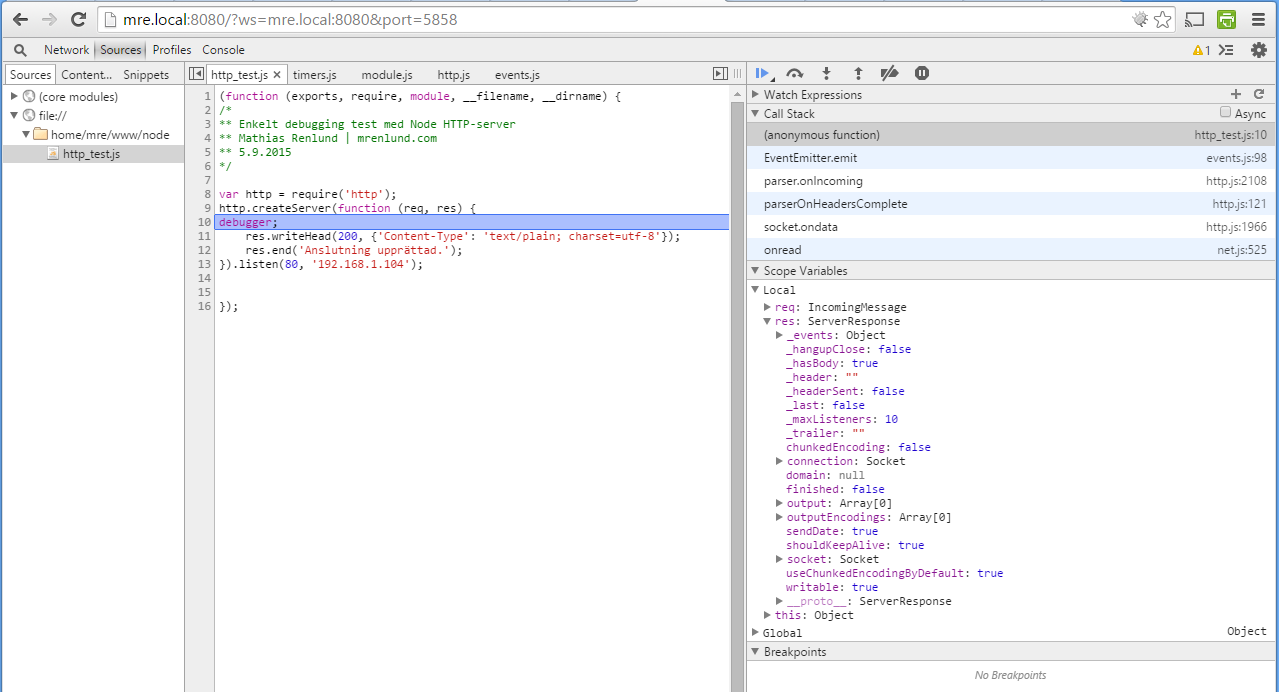Image resolution: width=1279 pixels, height=692 pixels.
Task: Expand the req IncomingMessage variable
Action: pyautogui.click(x=767, y=307)
